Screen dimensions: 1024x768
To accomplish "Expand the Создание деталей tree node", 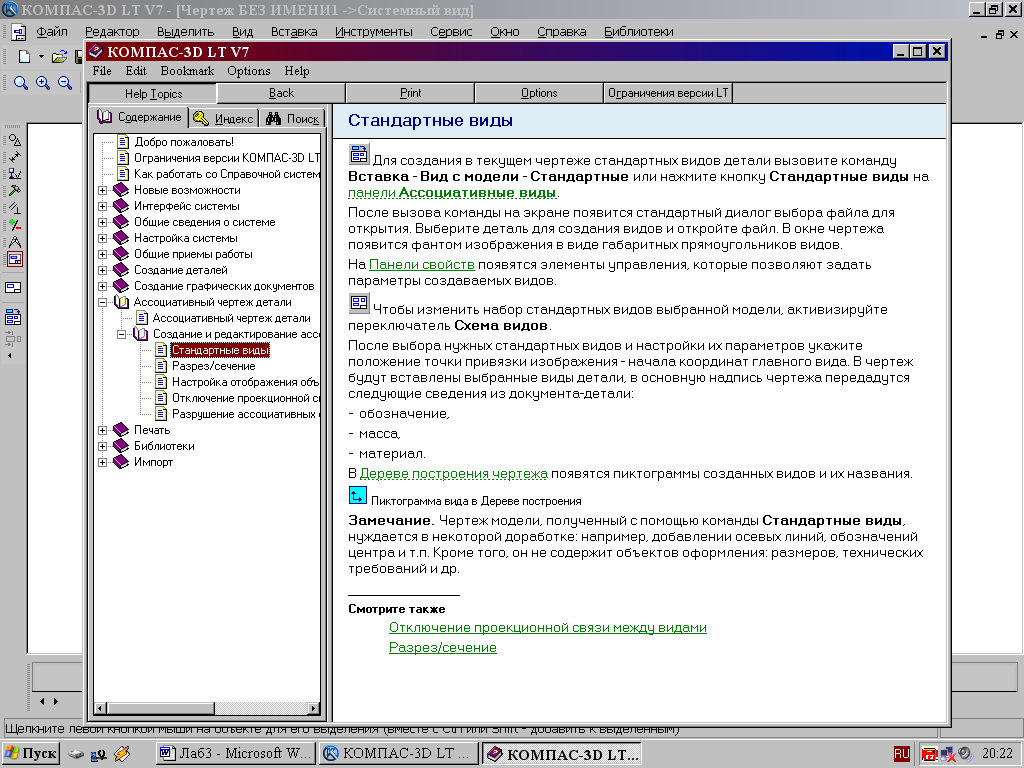I will tap(103, 270).
